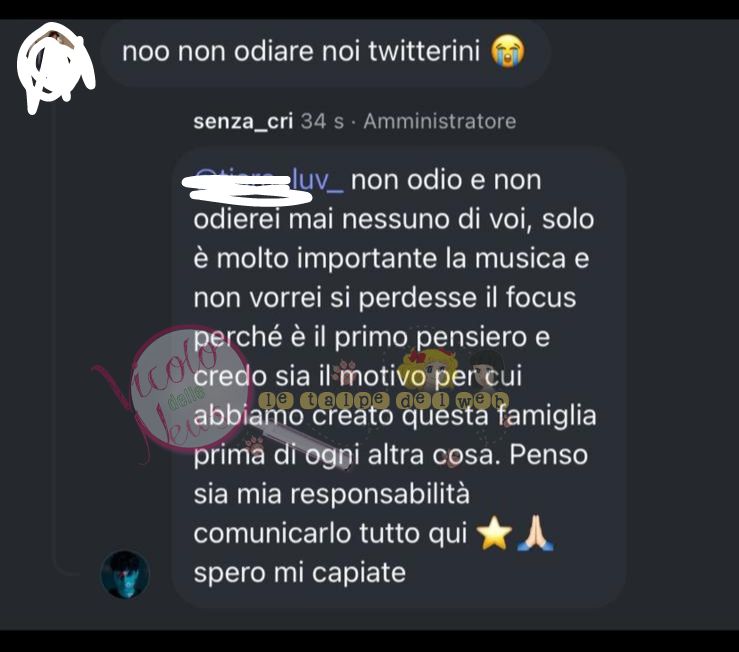Click the 'non vorrei si perdesse il focus' line
The height and width of the screenshot is (652, 739).
(x=385, y=298)
